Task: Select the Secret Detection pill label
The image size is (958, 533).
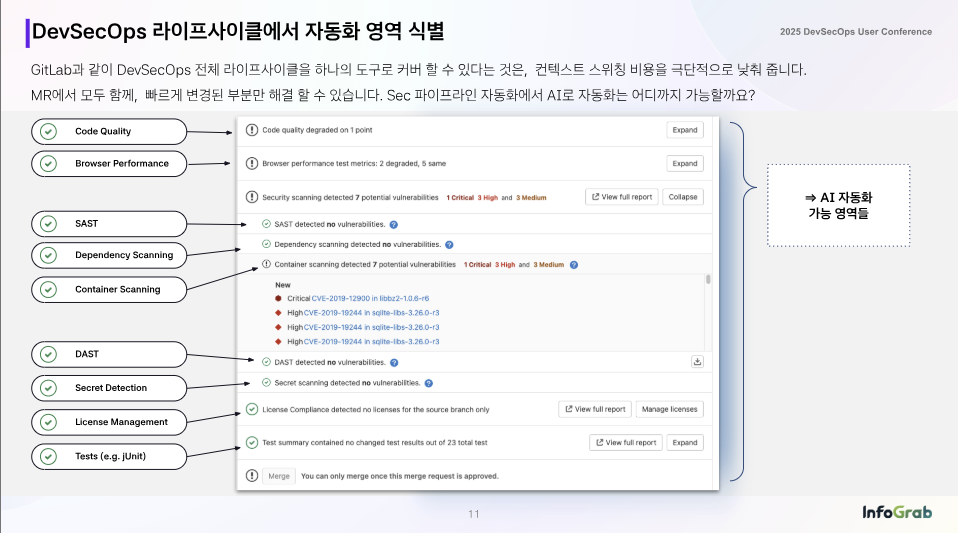Action: [111, 388]
